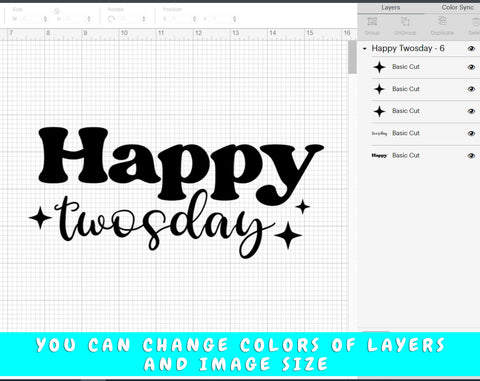The height and width of the screenshot is (381, 480).
Task: Click the Position Y stepper arrows
Action: click(235, 19)
